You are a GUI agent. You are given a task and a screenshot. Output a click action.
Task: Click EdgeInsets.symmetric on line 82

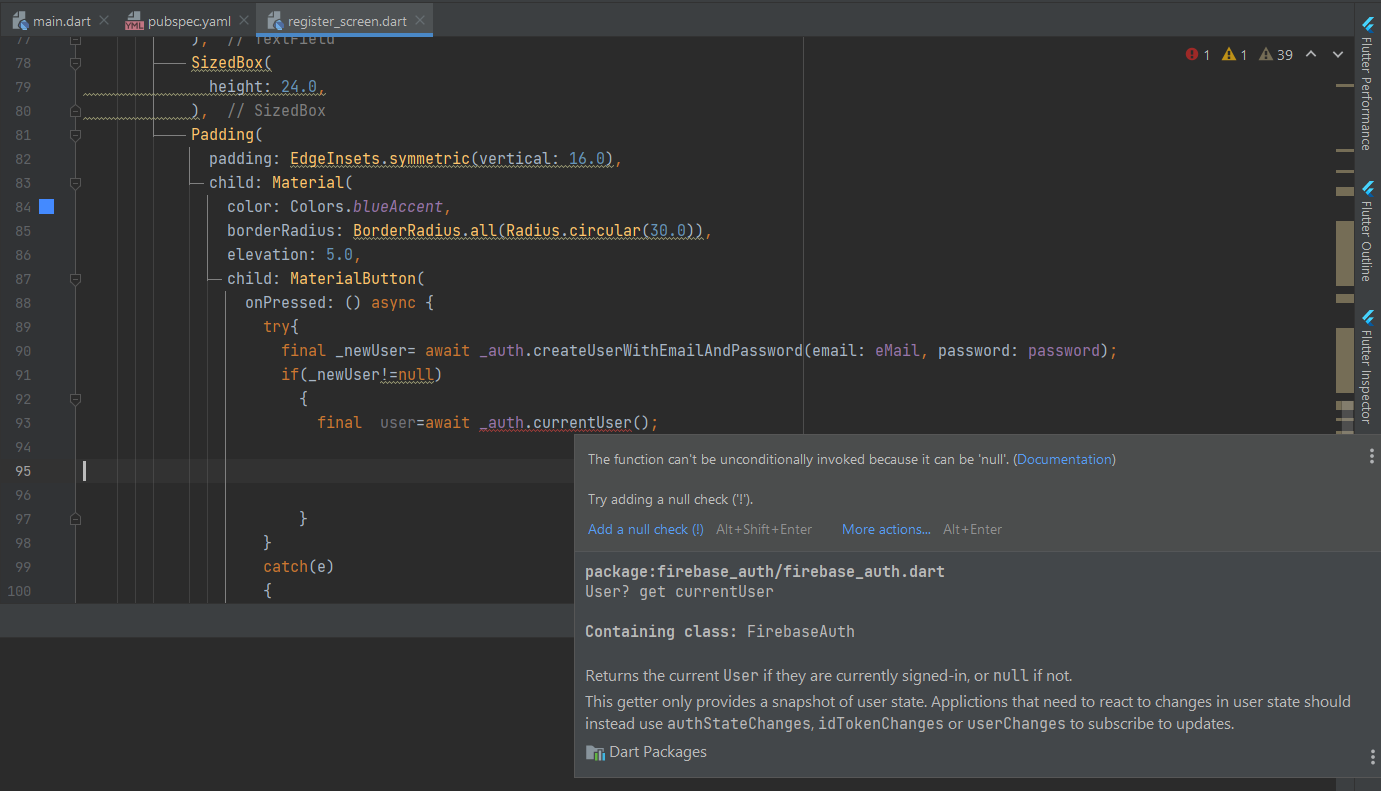coord(380,159)
